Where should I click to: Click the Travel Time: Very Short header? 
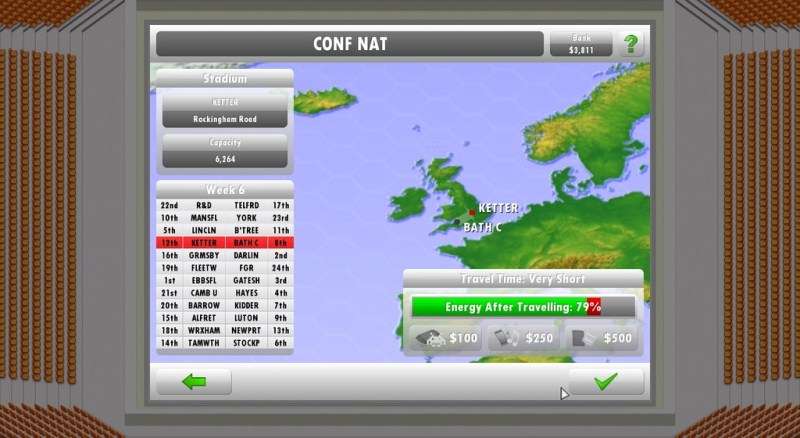coord(523,279)
